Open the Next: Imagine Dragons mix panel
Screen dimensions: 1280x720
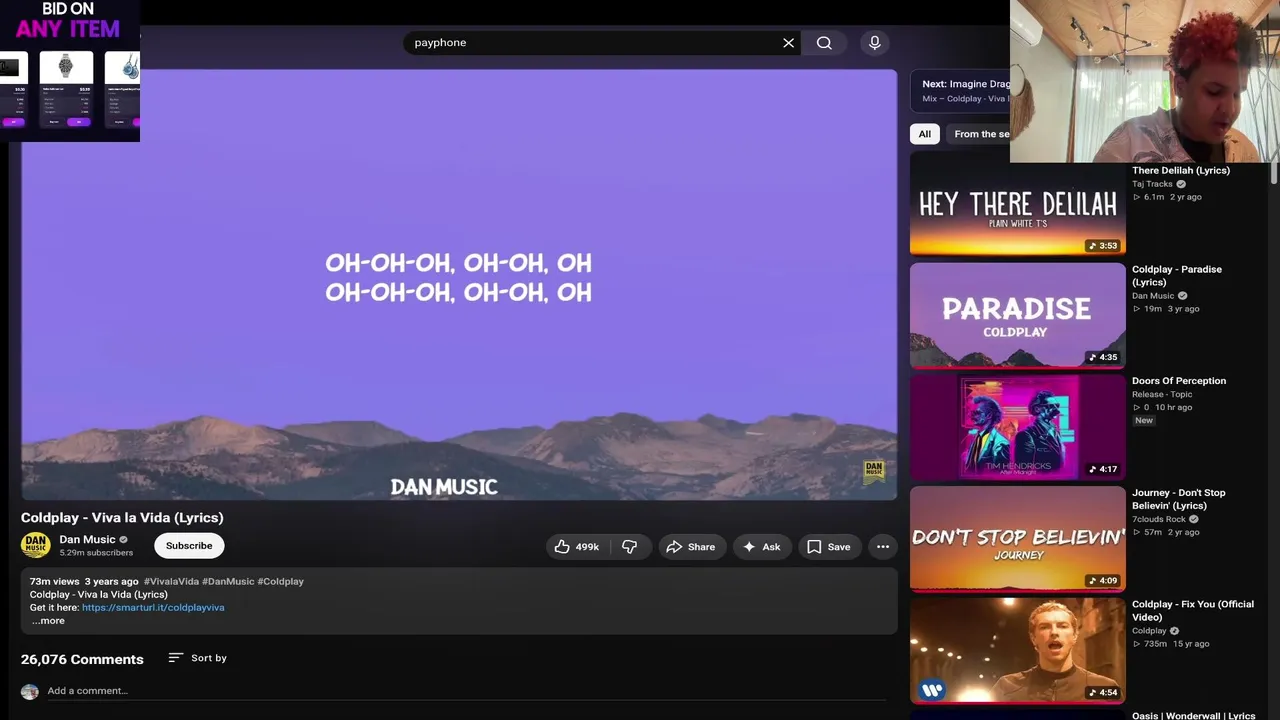[x=960, y=90]
